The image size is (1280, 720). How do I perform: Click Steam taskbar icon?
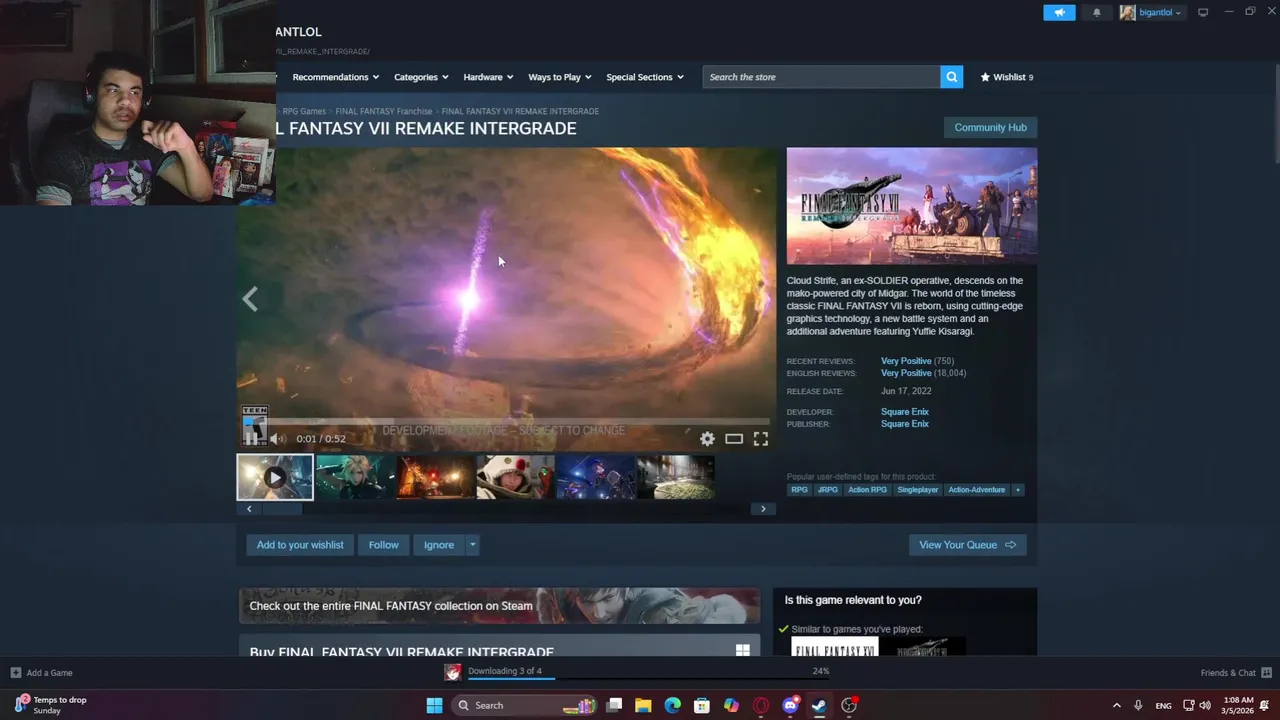819,705
